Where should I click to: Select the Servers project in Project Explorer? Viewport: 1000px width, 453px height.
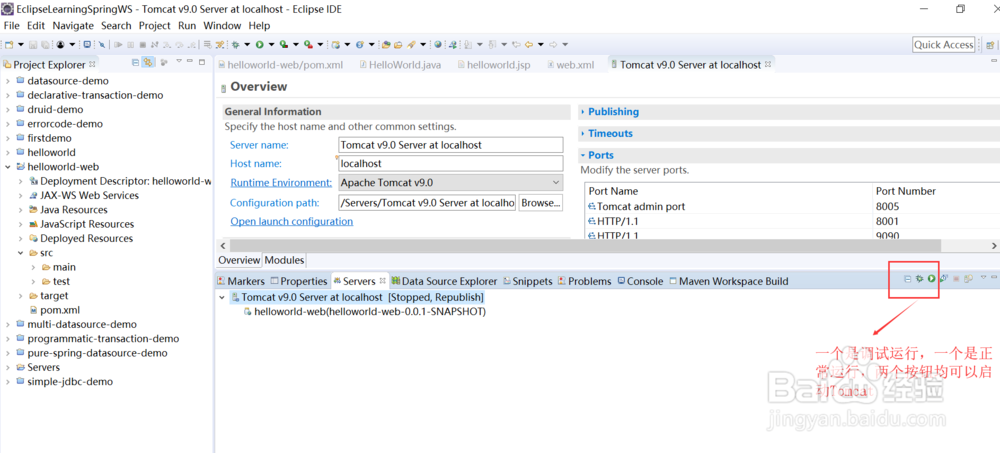coord(38,368)
